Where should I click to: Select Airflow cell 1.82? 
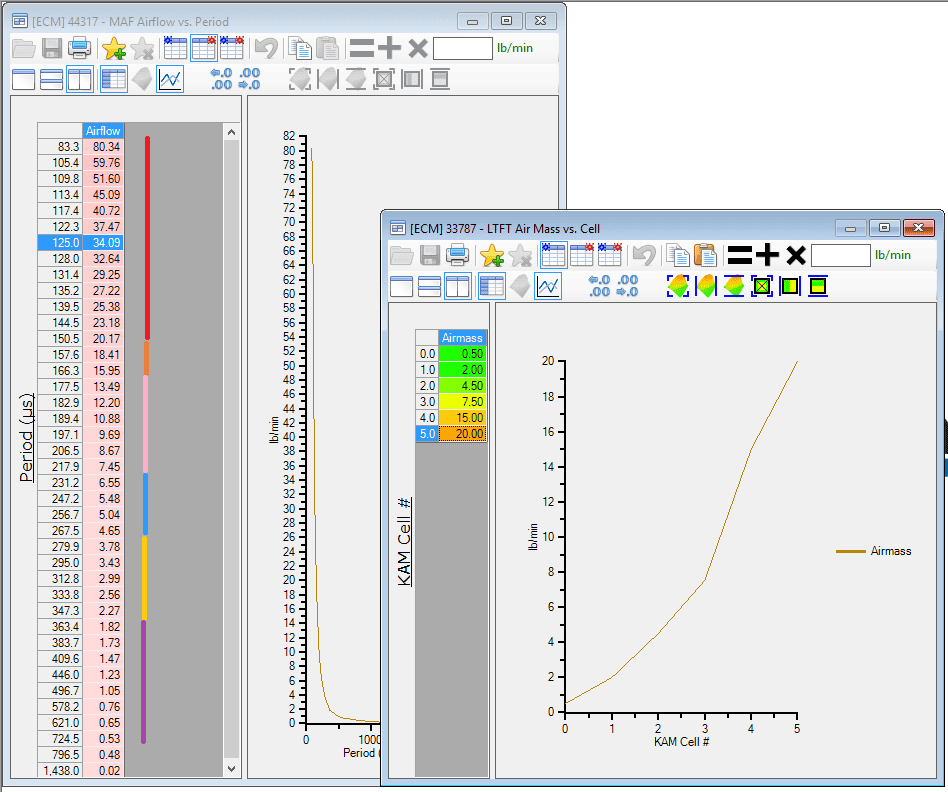click(x=103, y=626)
